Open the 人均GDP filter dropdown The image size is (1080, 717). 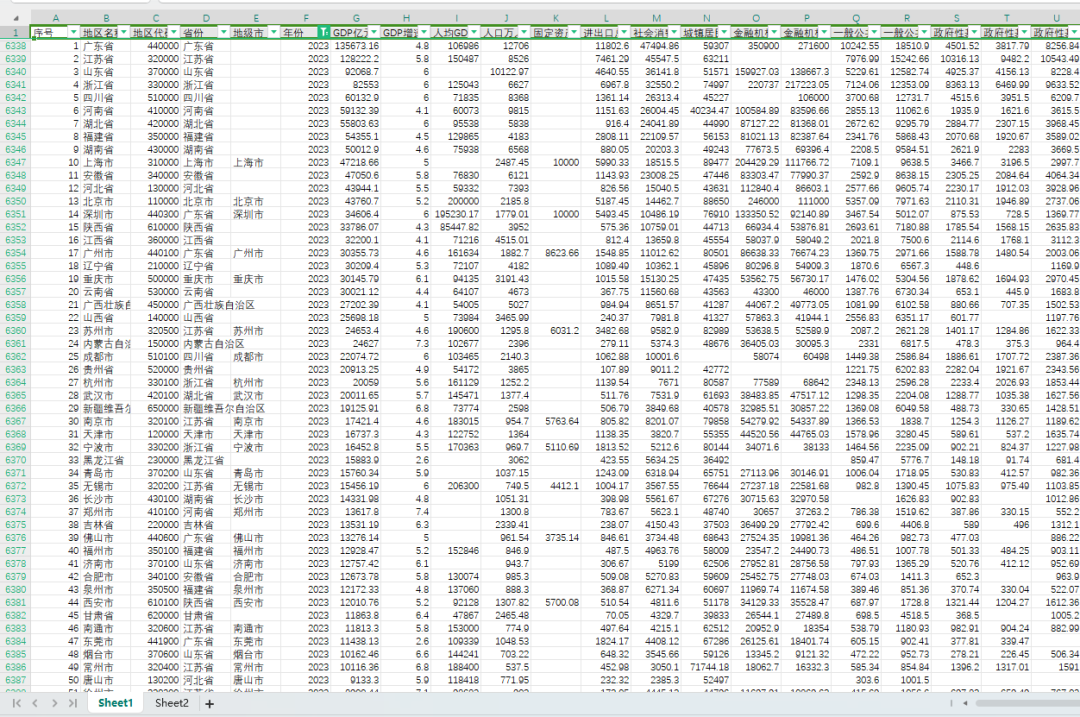(x=474, y=32)
